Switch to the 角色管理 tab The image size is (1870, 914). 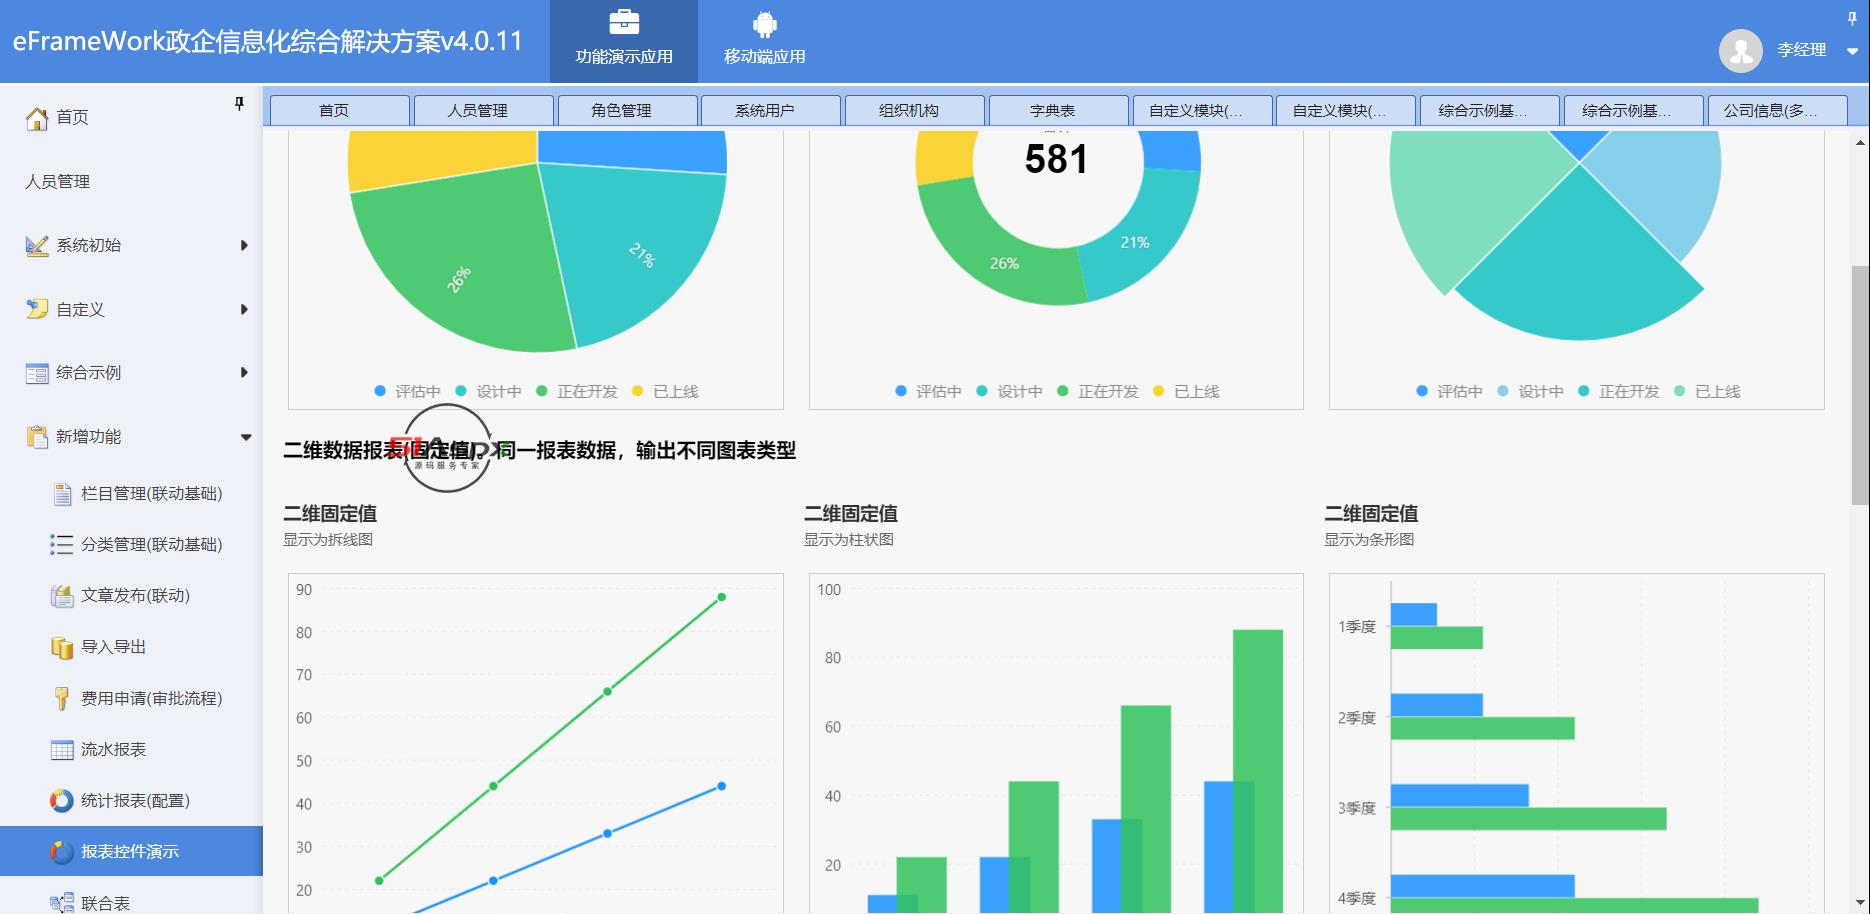click(627, 110)
